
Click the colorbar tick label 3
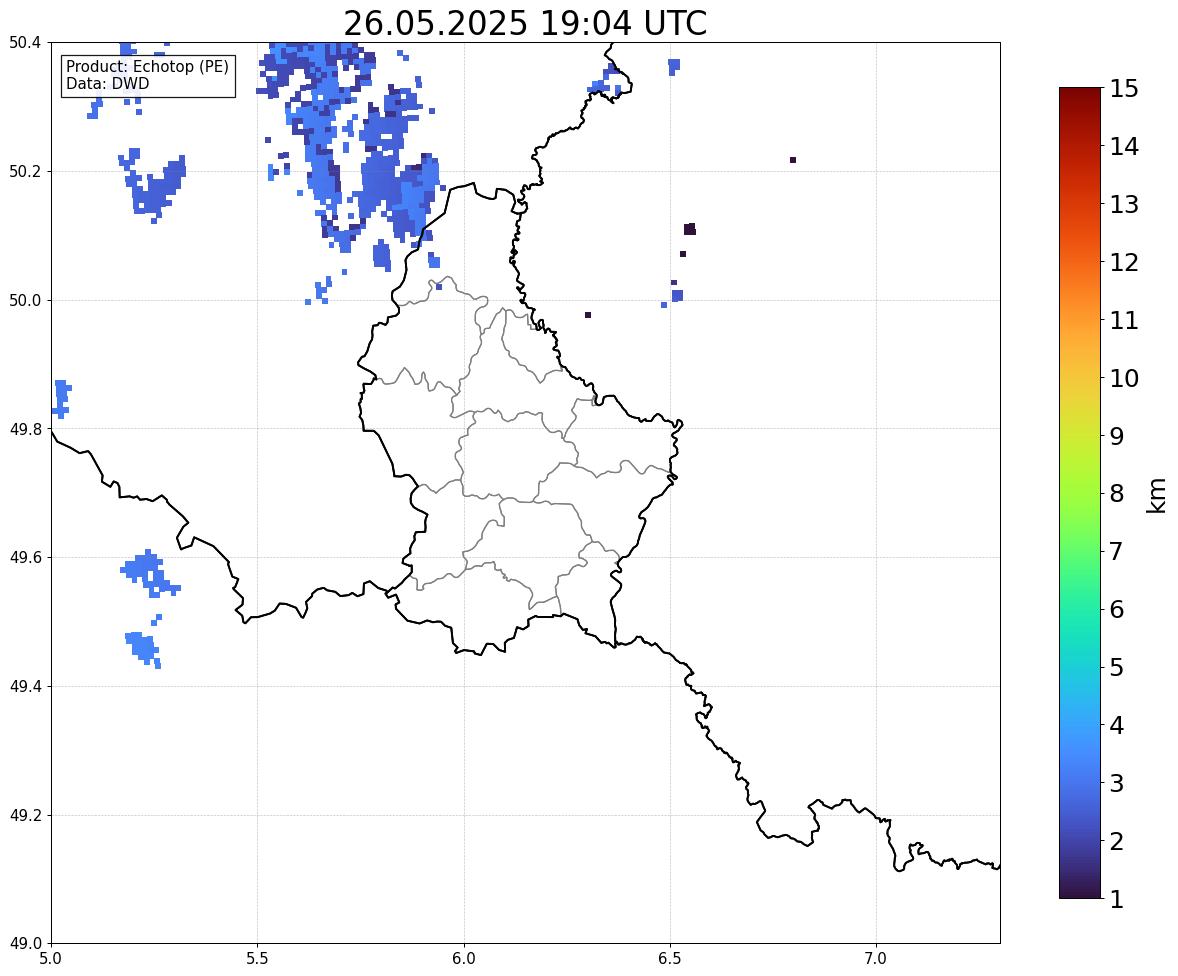click(1117, 782)
